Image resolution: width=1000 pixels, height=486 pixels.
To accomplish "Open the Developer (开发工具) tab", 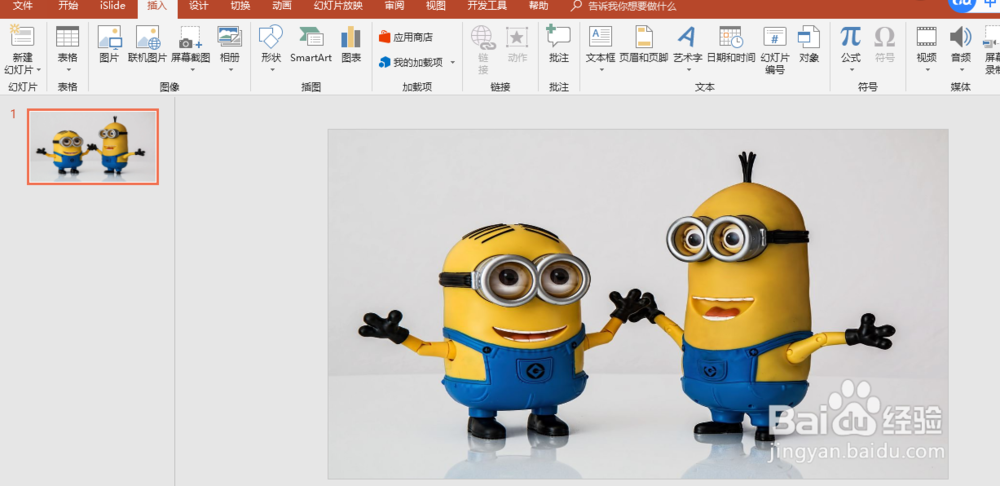I will (x=487, y=6).
